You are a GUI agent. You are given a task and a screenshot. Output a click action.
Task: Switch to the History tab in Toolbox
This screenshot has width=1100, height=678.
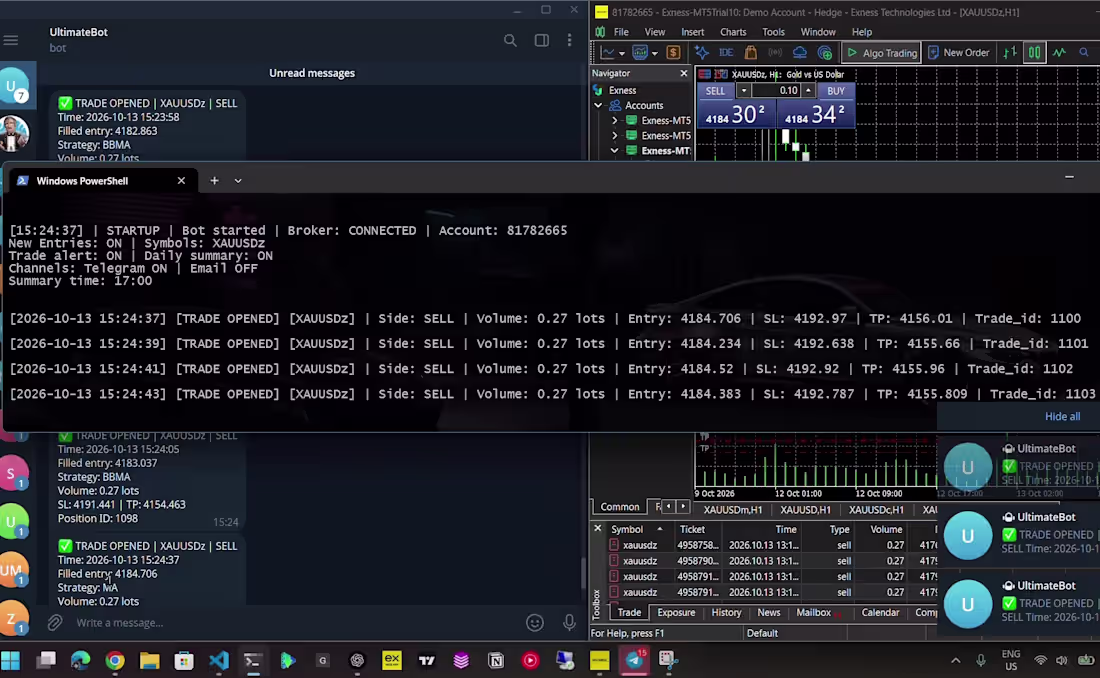[x=726, y=612]
